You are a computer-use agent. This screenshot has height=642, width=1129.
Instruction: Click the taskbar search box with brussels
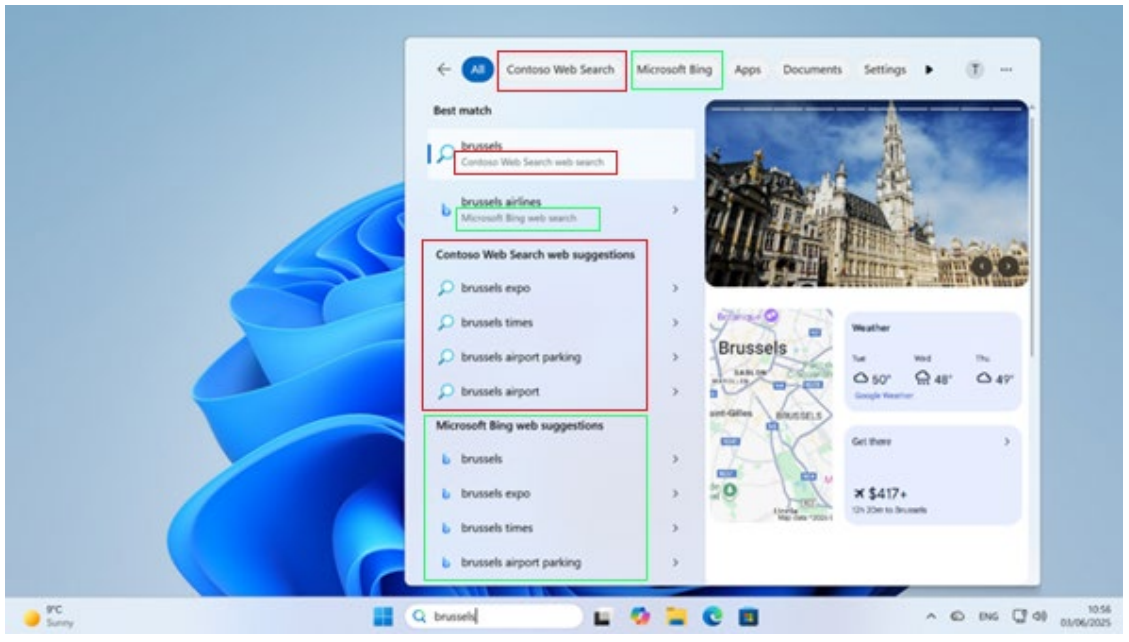[494, 616]
